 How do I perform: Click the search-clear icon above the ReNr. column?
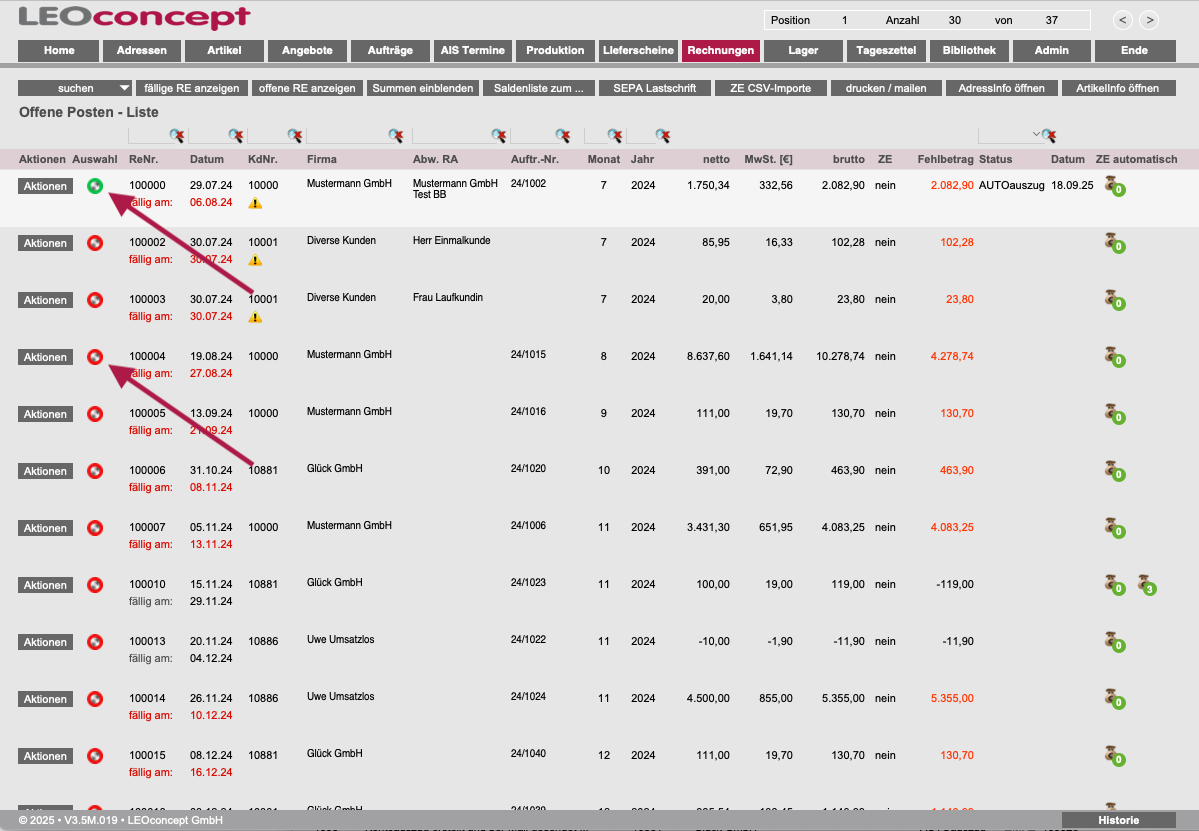(177, 136)
